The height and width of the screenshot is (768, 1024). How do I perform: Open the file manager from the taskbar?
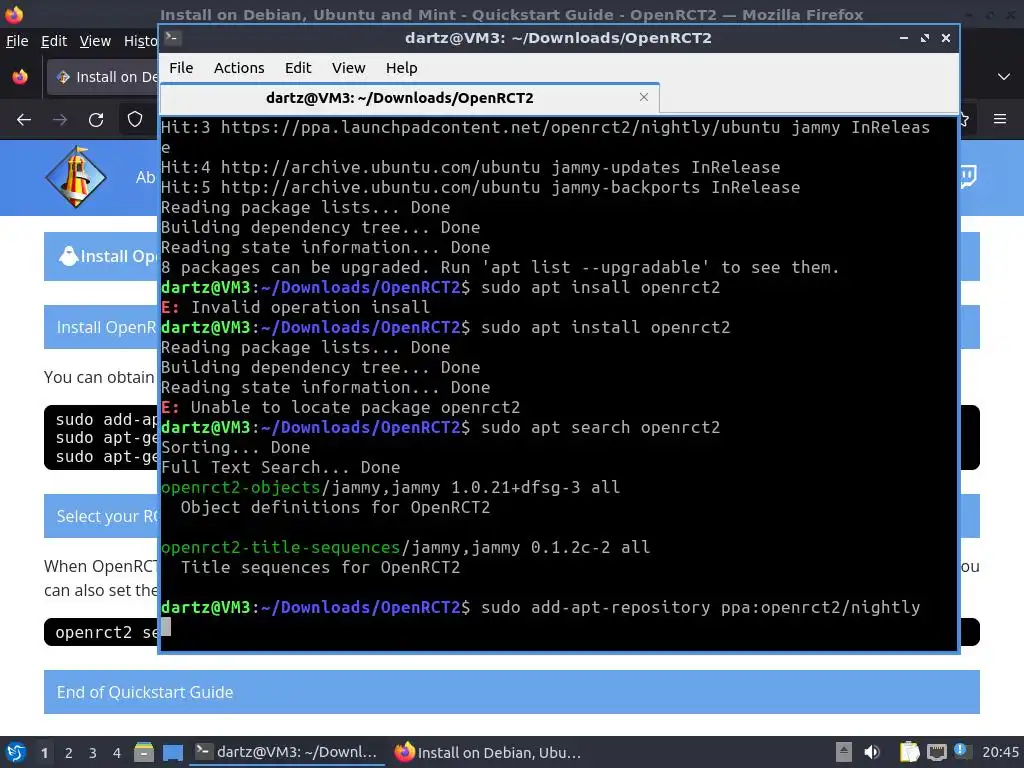click(x=144, y=752)
